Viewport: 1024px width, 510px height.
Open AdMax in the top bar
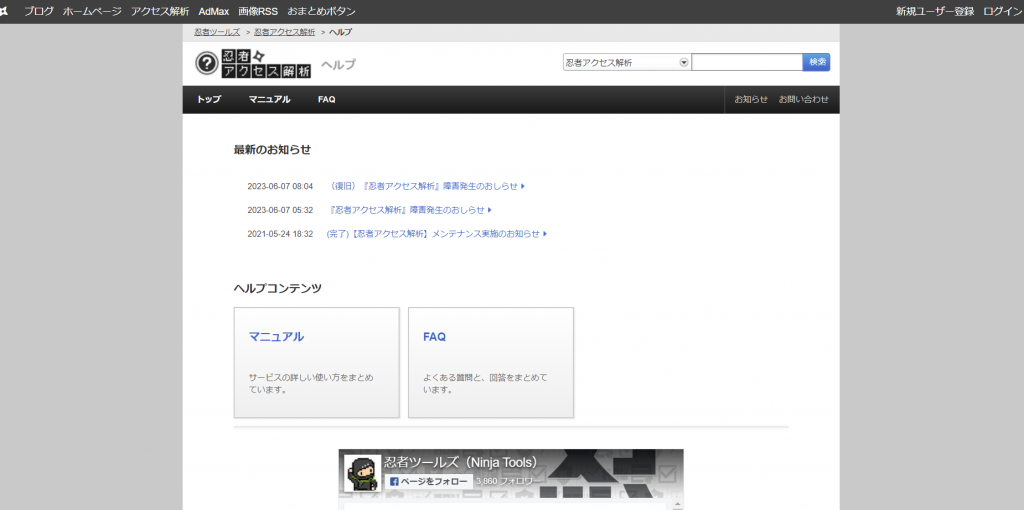point(214,11)
